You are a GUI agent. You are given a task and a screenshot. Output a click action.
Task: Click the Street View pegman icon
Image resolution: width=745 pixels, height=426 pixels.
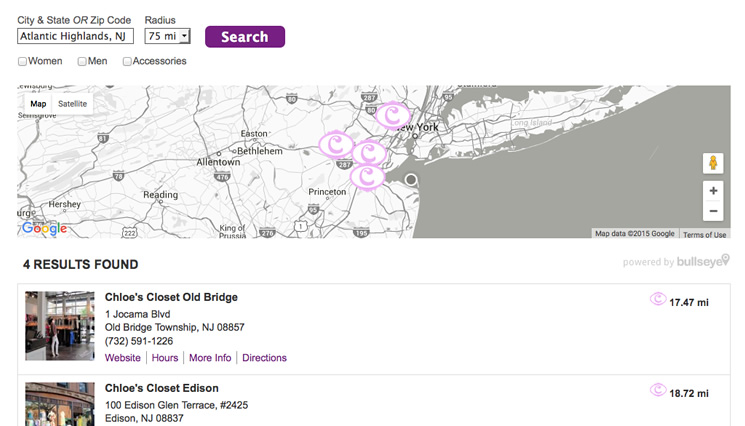[x=713, y=163]
